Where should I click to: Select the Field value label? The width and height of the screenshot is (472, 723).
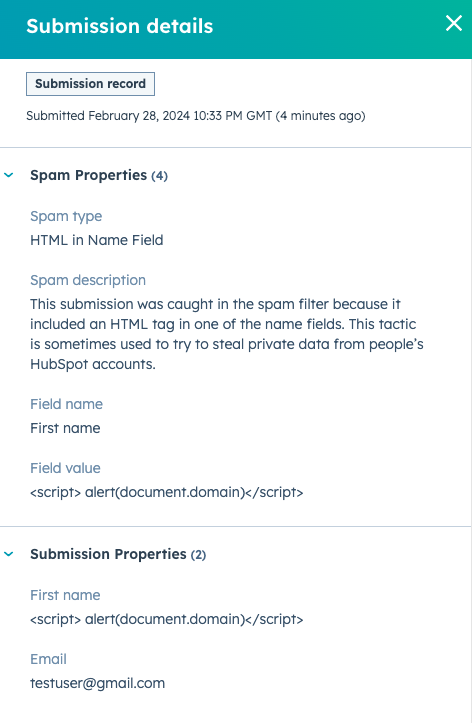point(65,468)
